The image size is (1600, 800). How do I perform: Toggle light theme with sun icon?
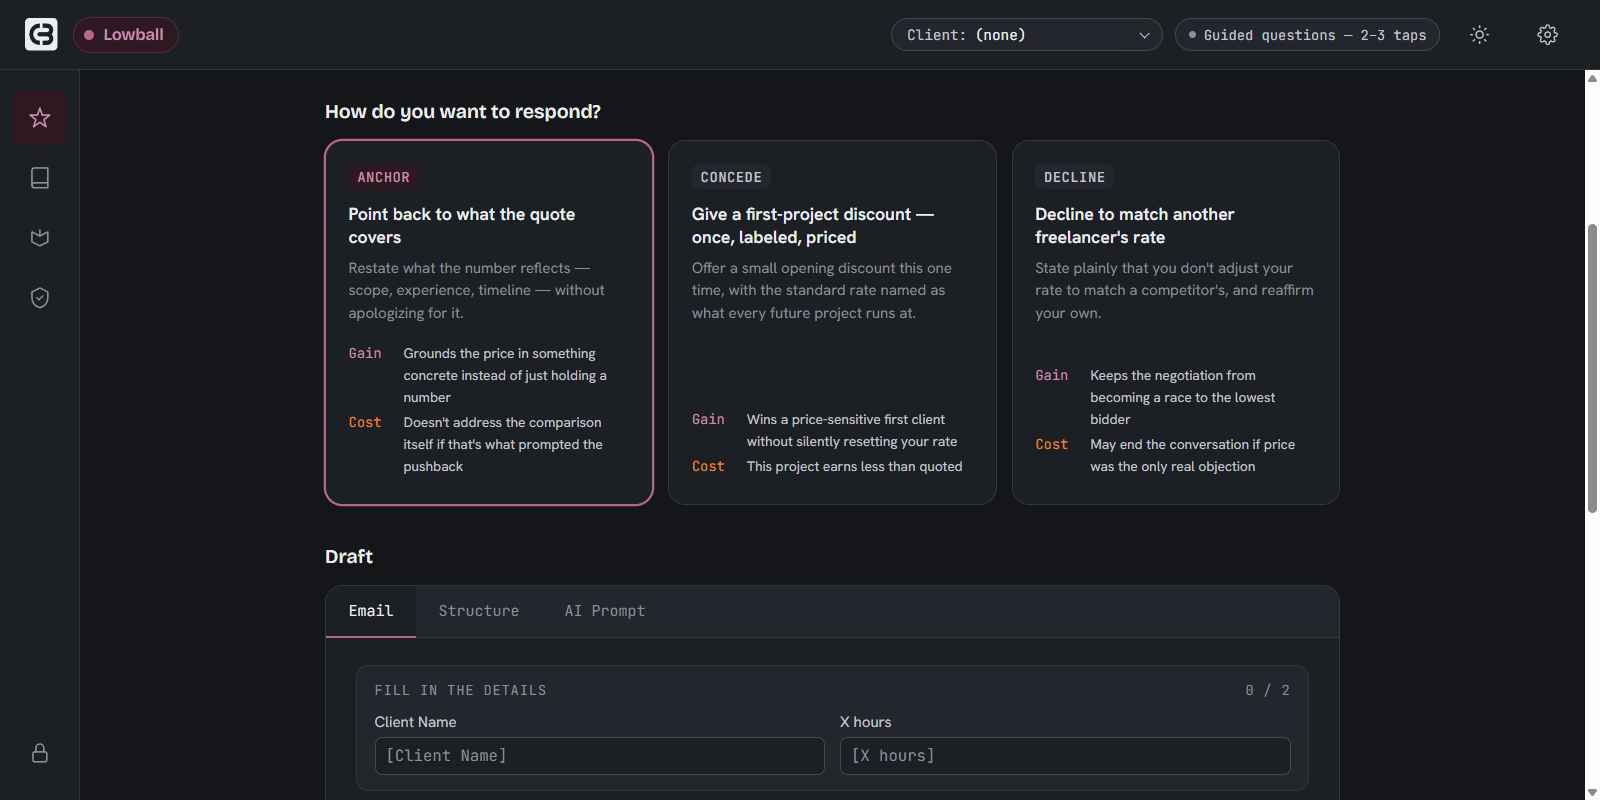(1480, 35)
